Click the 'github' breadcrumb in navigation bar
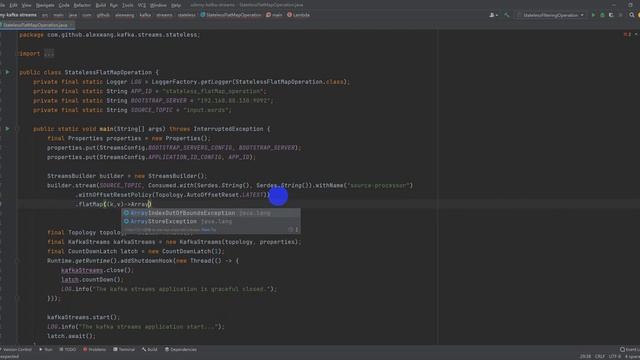Screen dimensions: 640x360 tap(103, 15)
